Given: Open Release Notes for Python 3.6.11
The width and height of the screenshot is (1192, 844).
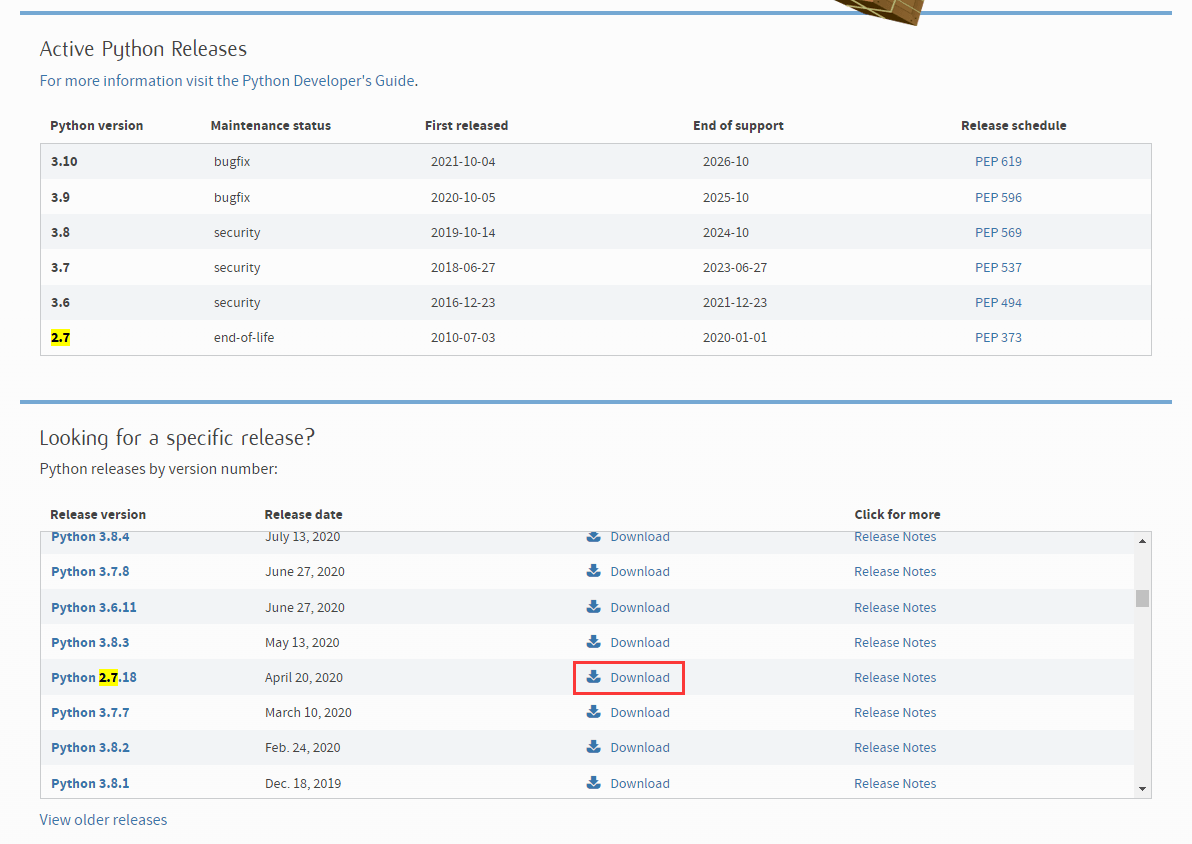Looking at the screenshot, I should [x=895, y=607].
